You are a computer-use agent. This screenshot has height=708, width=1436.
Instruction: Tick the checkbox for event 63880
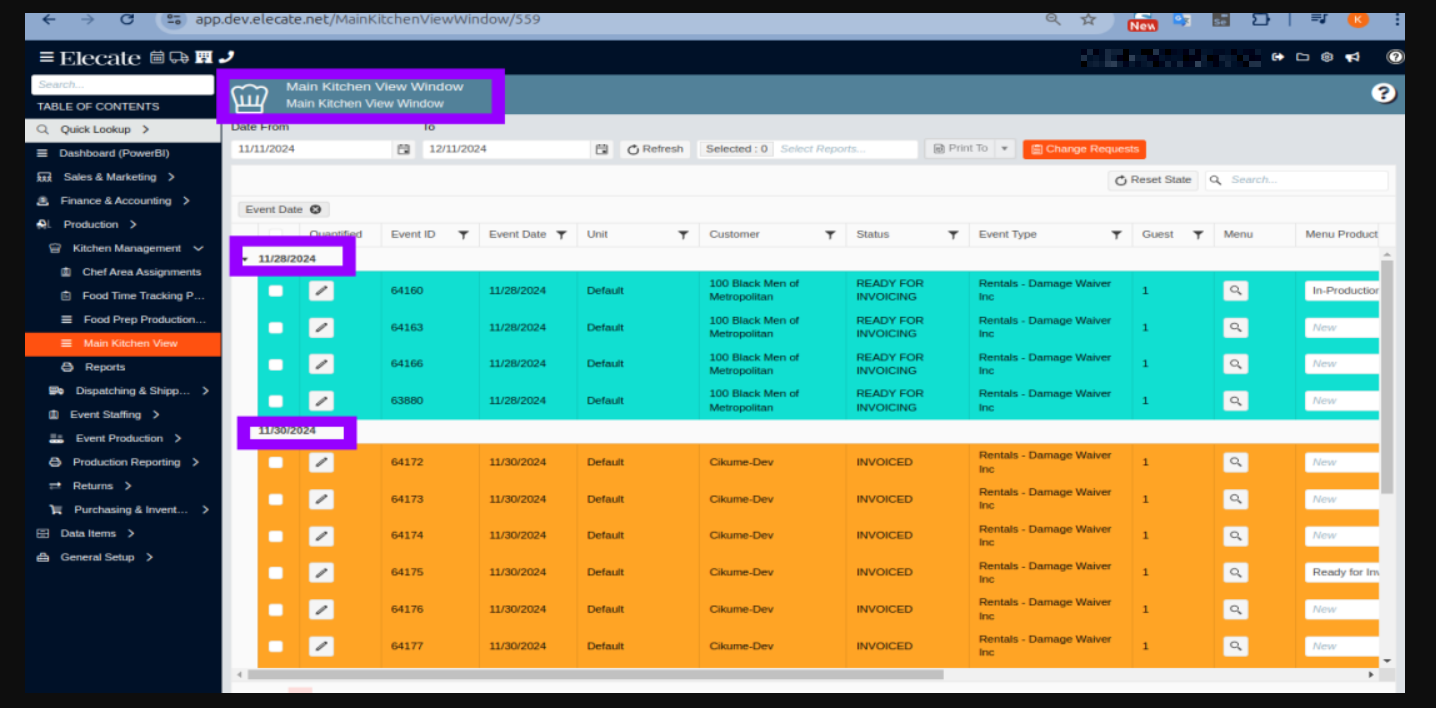[x=276, y=401]
